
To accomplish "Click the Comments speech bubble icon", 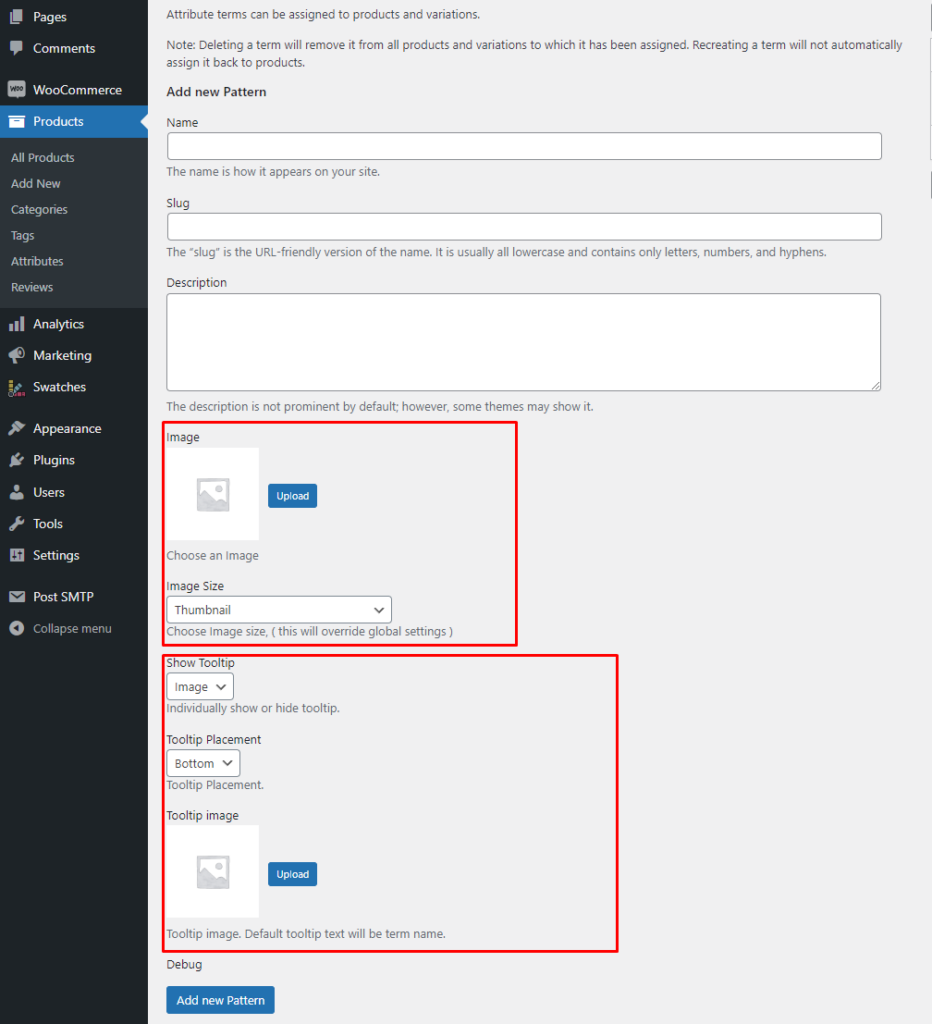I will 16,48.
